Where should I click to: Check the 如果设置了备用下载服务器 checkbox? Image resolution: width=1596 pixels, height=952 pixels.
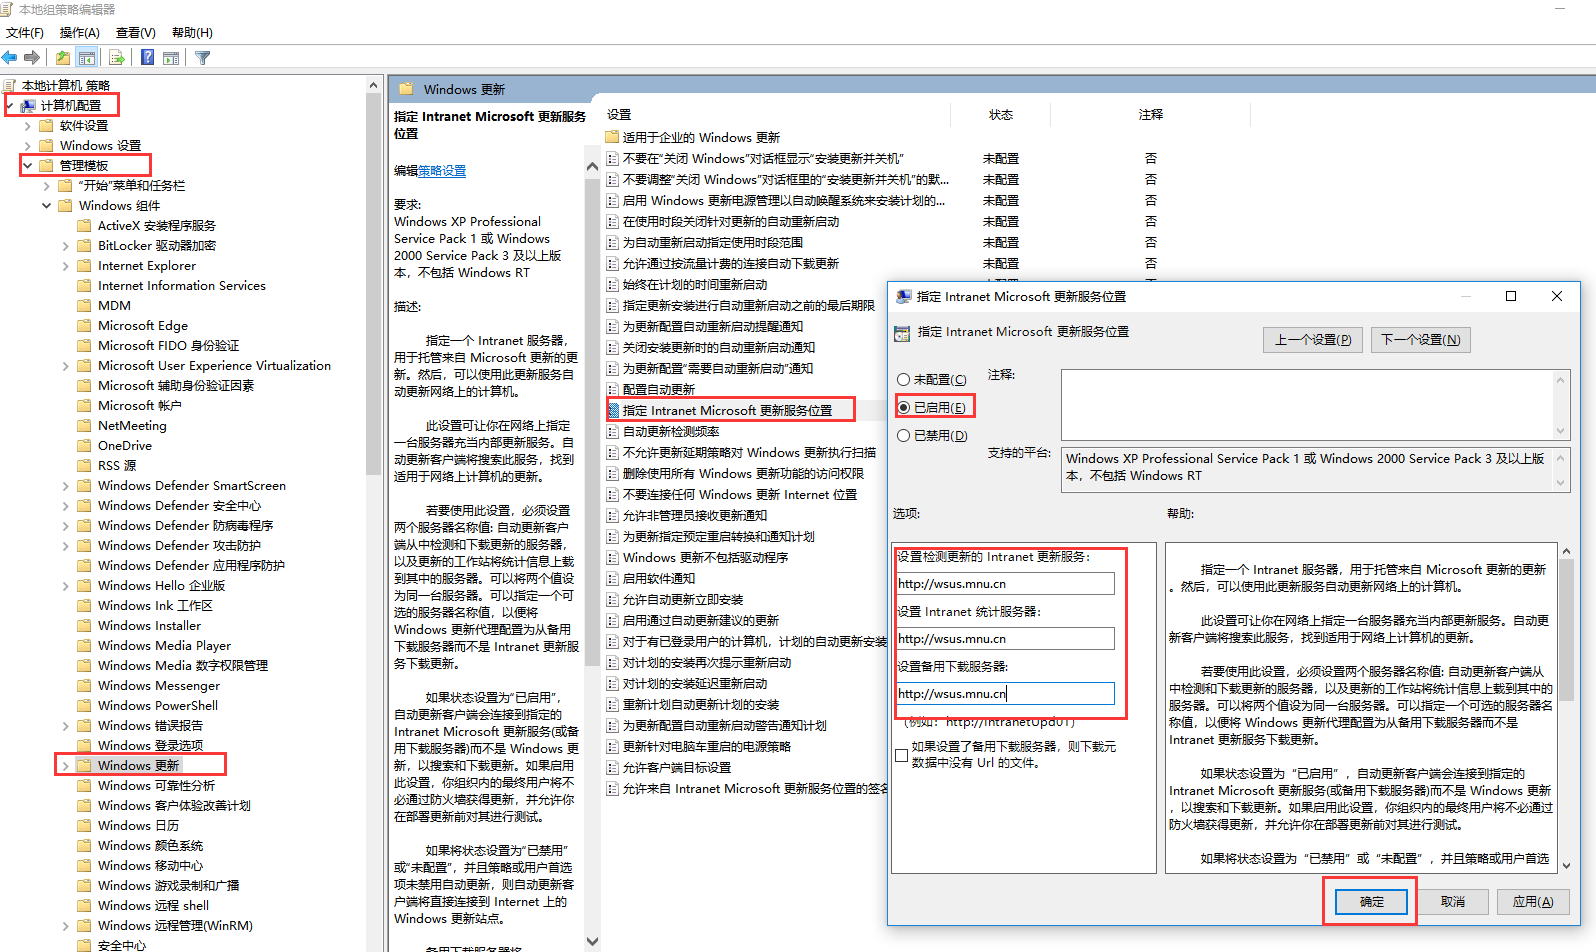902,755
